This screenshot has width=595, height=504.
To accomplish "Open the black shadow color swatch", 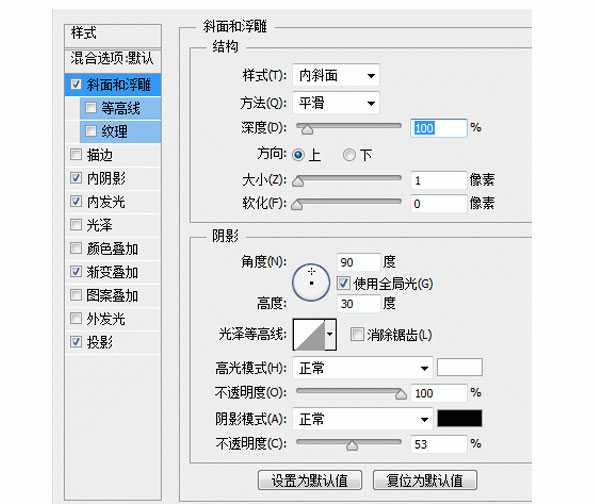I will 460,418.
